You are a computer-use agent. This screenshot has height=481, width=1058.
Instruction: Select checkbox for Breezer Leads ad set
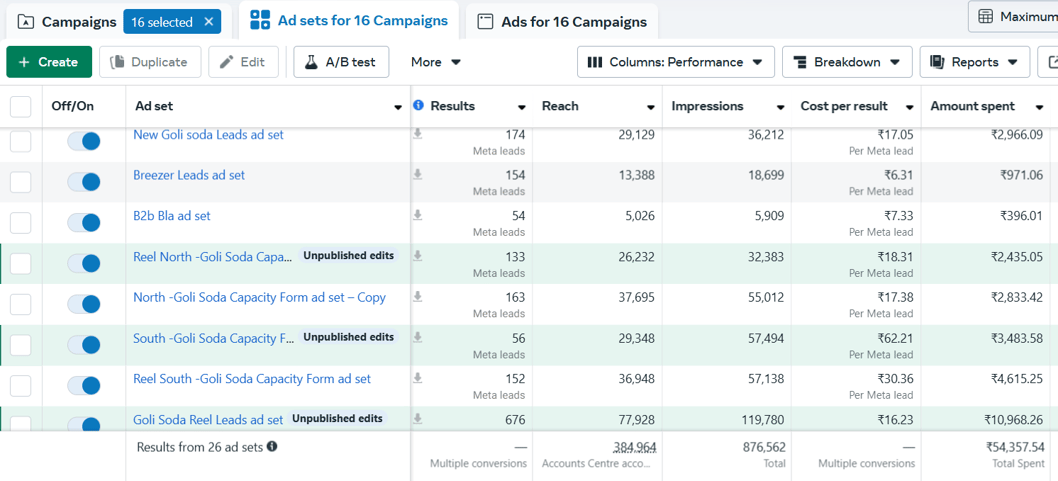[21, 182]
